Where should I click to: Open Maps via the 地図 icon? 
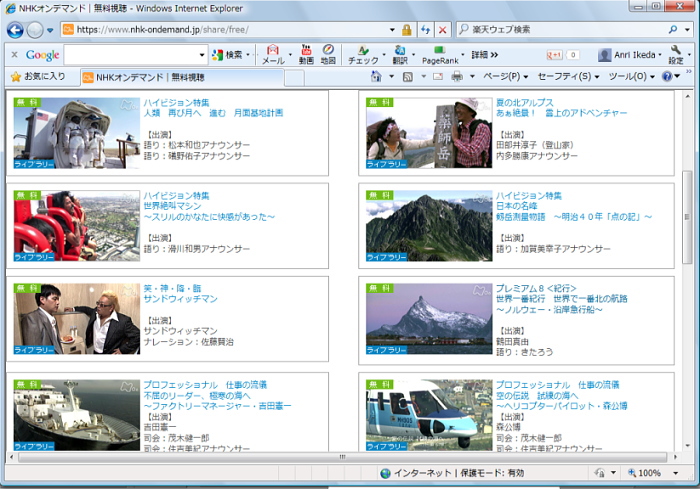[328, 54]
